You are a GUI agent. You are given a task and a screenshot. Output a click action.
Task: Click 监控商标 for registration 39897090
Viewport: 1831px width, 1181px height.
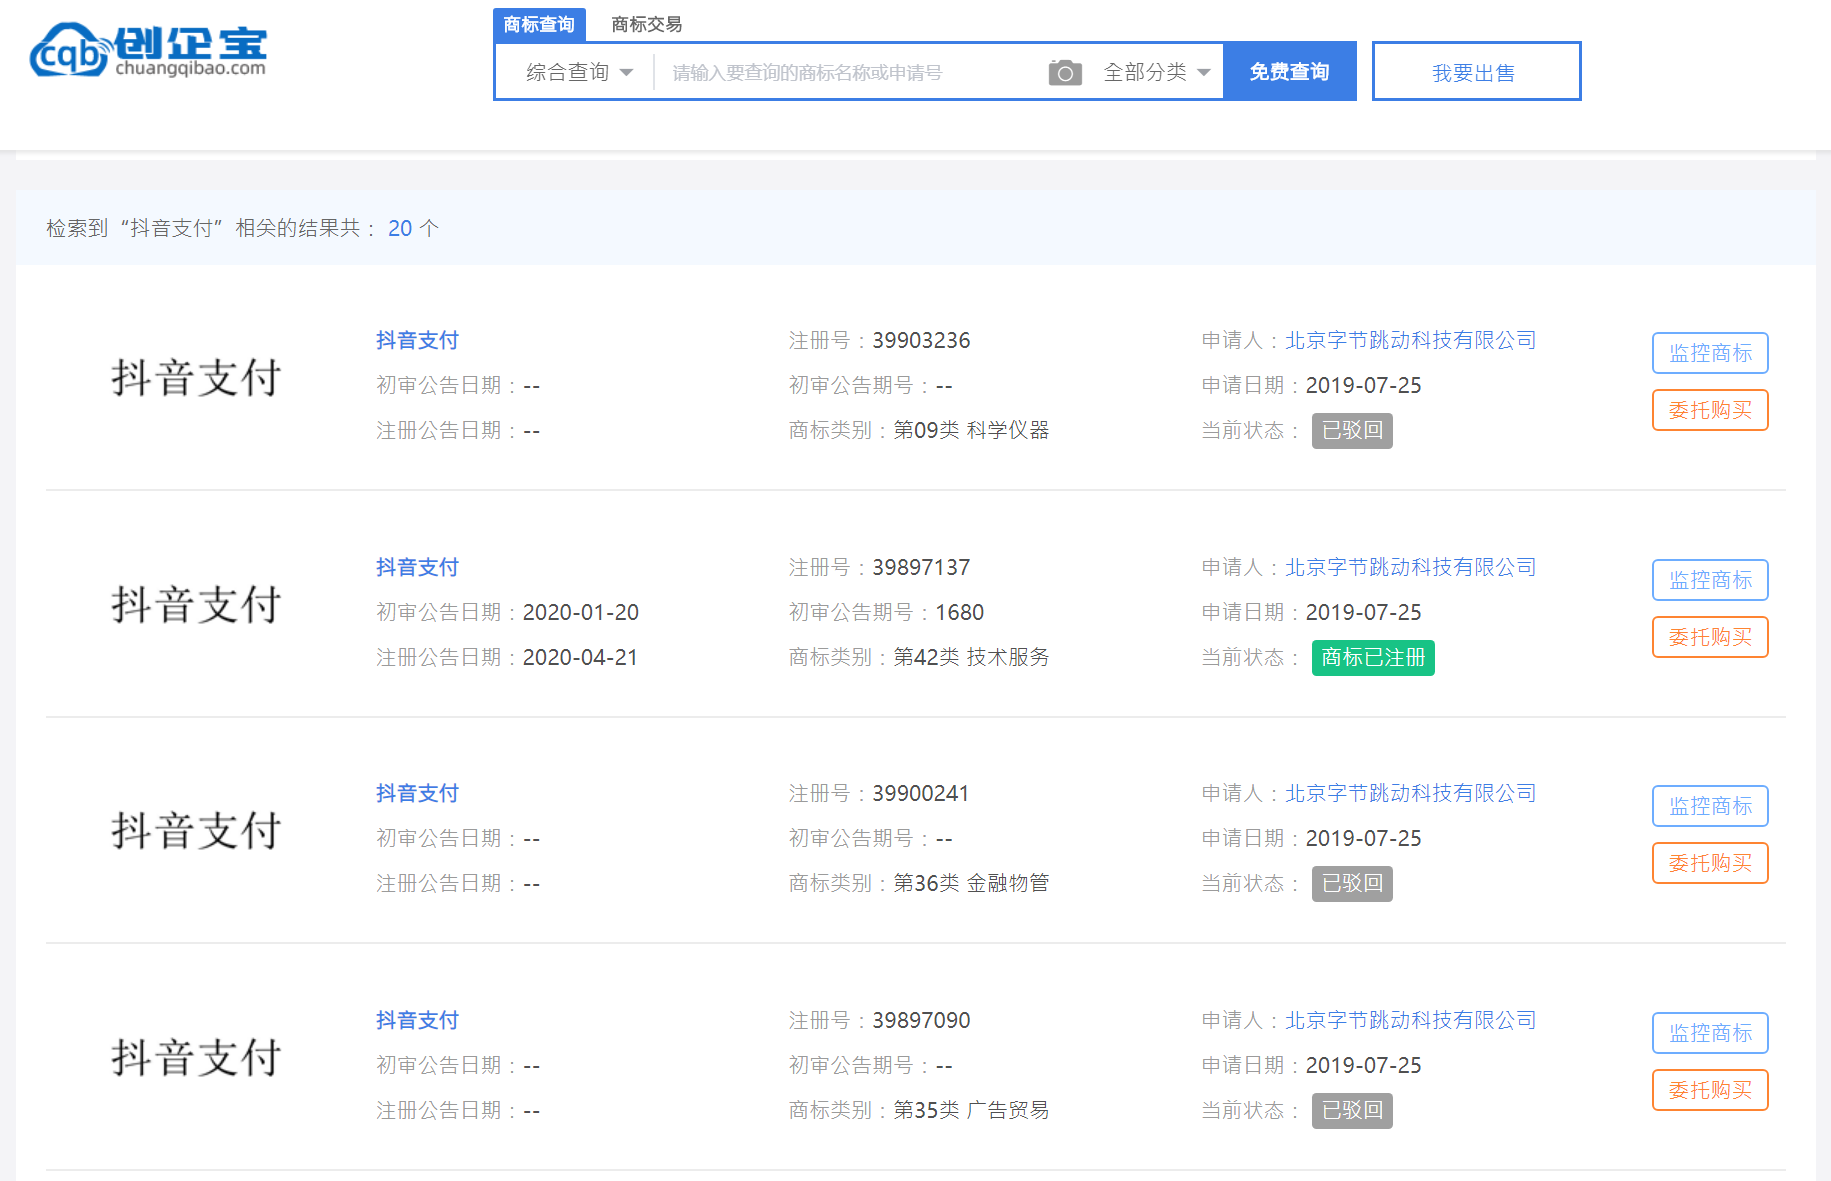point(1710,1033)
